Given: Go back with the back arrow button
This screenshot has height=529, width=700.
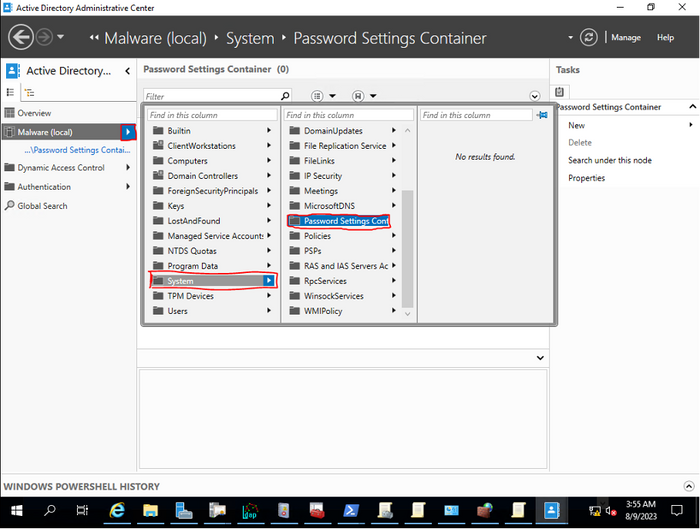Looking at the screenshot, I should [x=21, y=37].
